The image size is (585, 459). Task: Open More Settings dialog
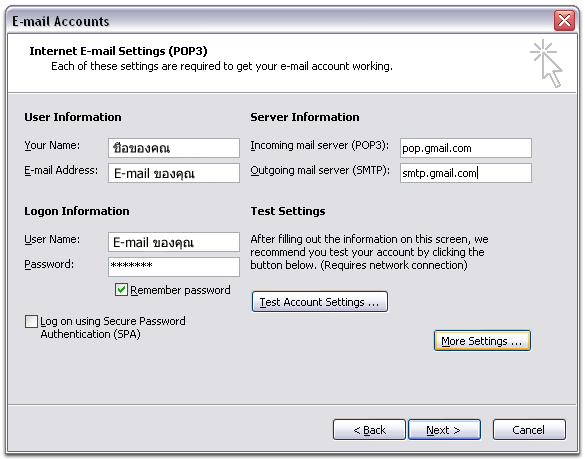pos(482,341)
